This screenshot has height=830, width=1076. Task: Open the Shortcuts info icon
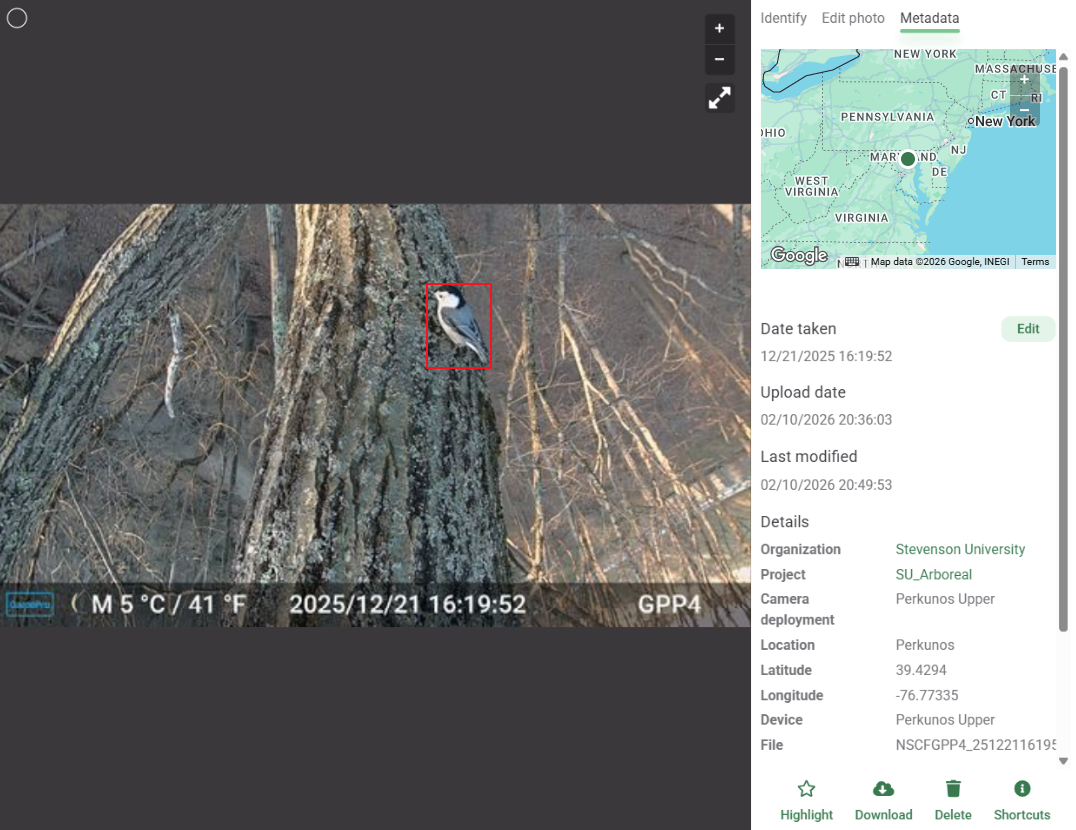coord(1022,789)
